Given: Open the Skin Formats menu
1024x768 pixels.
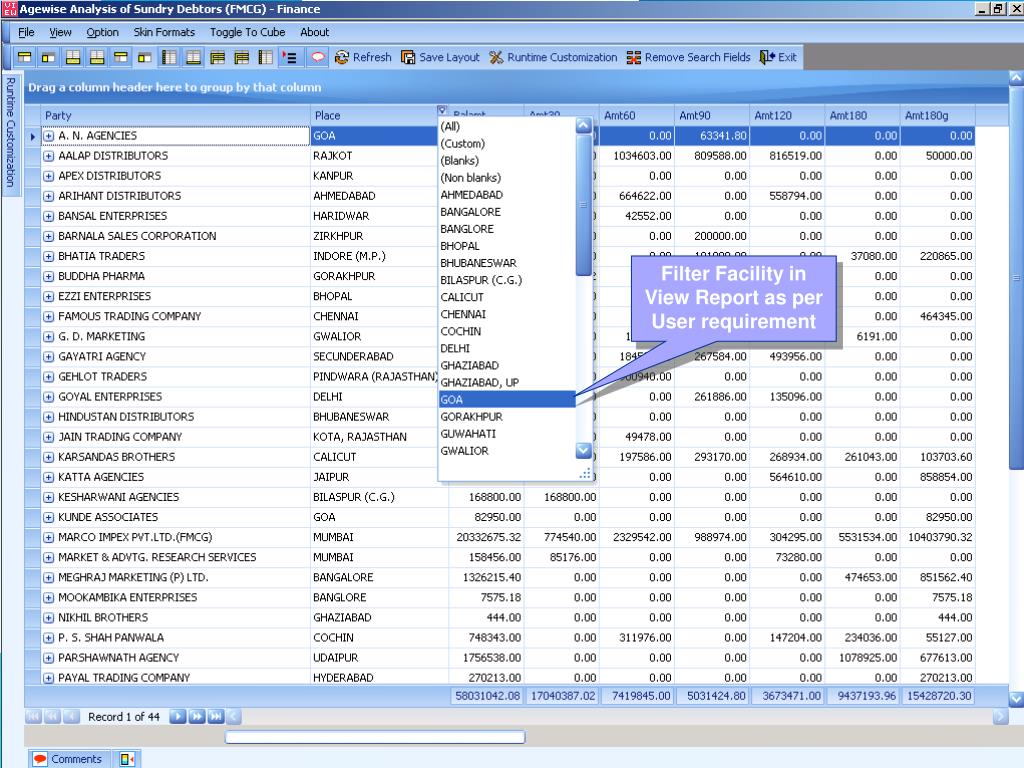Looking at the screenshot, I should click(x=164, y=32).
